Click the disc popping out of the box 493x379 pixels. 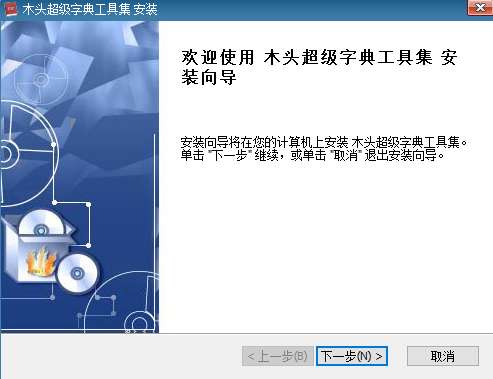42,223
